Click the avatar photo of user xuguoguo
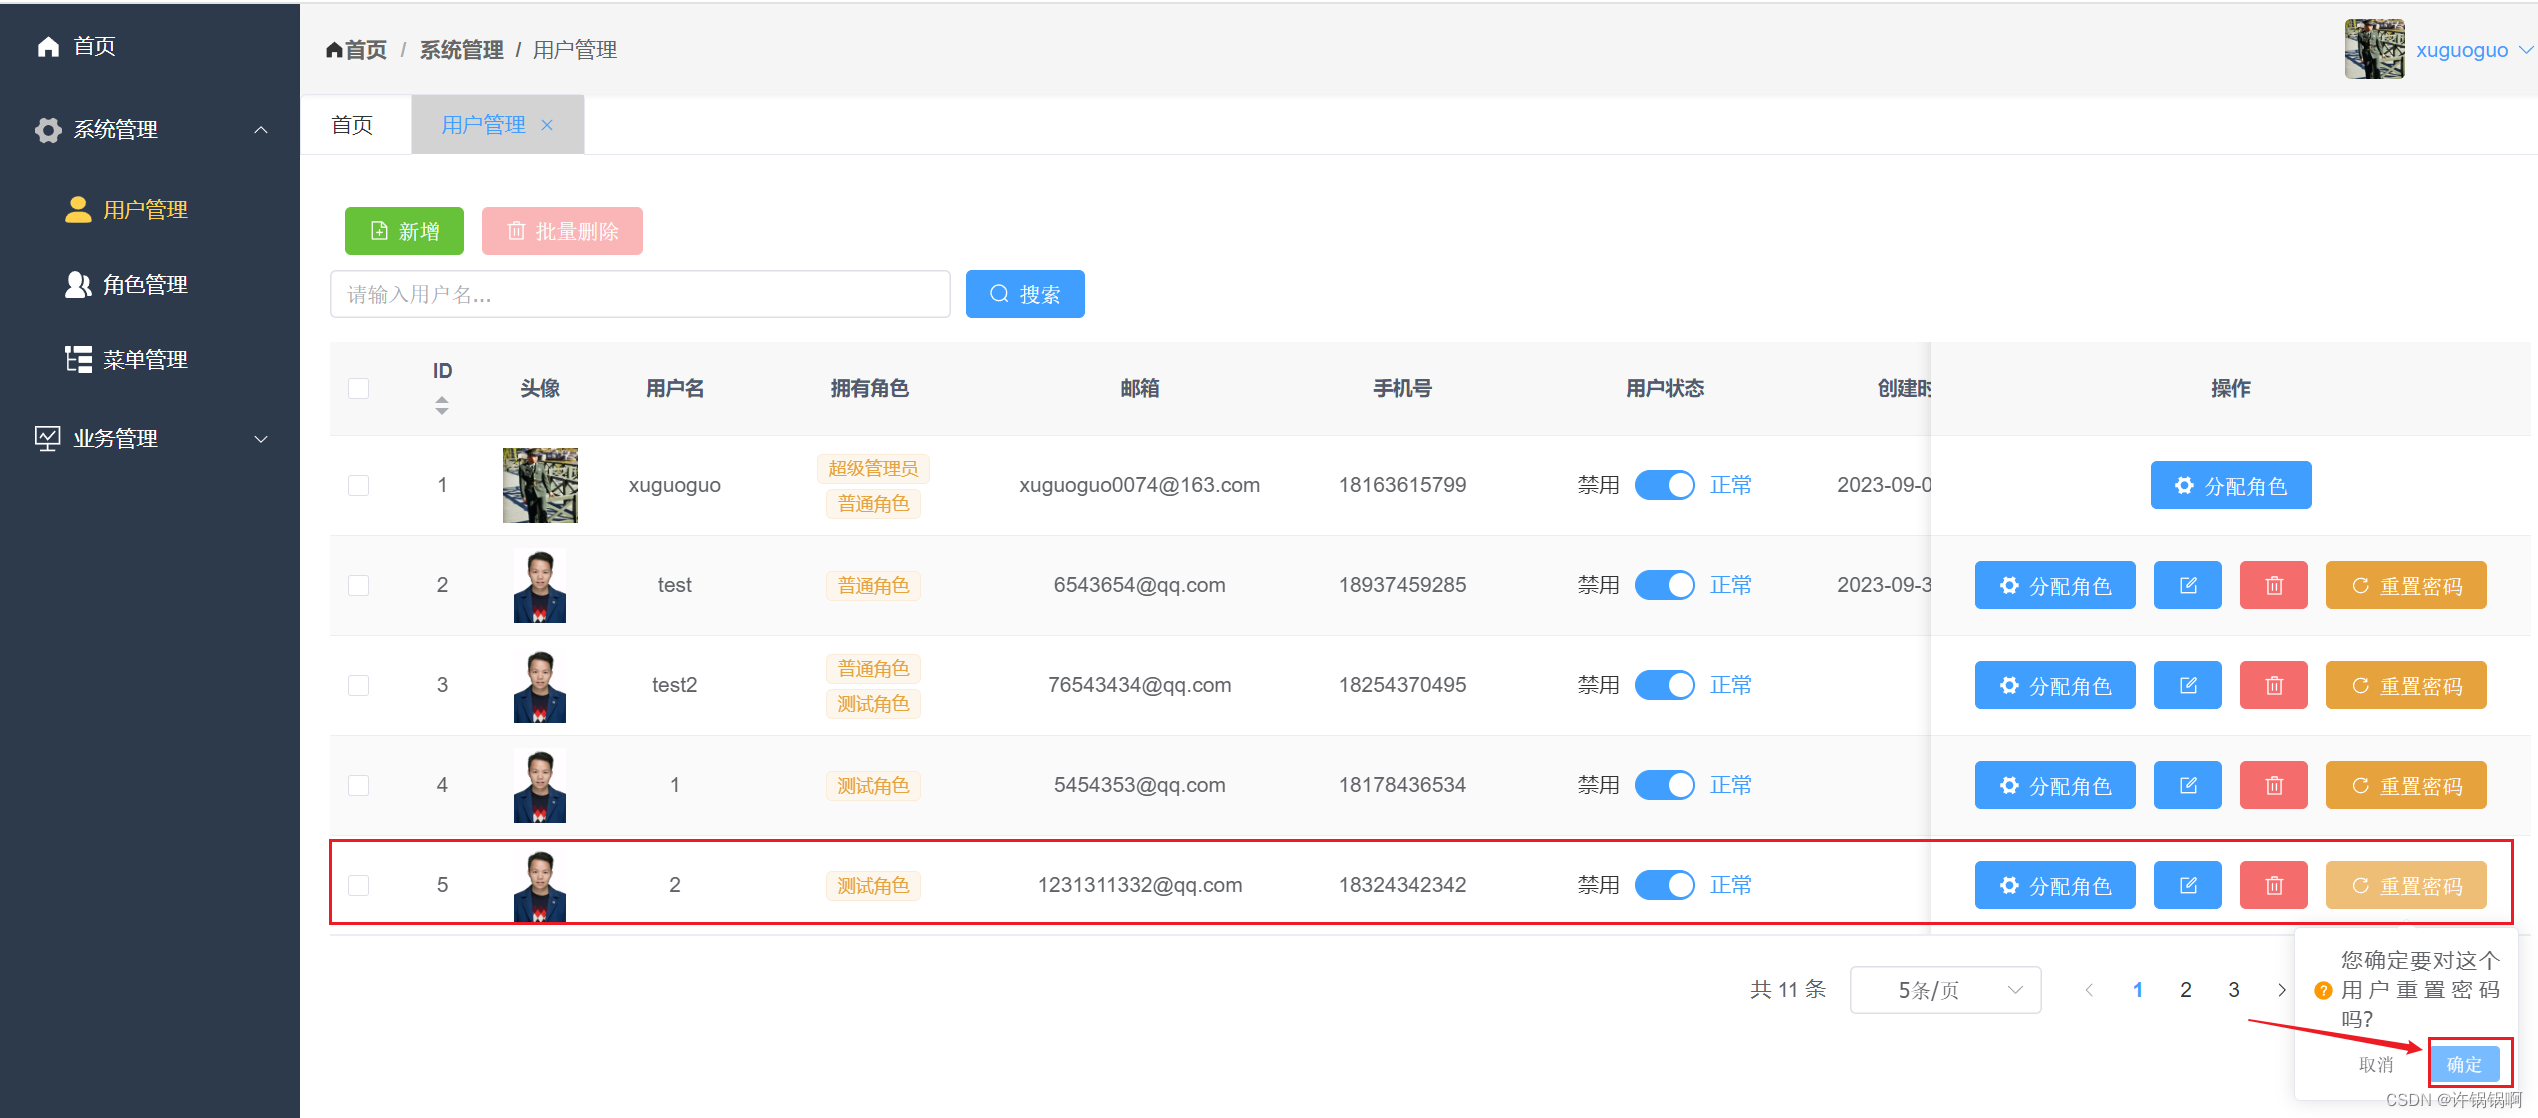This screenshot has width=2538, height=1118. (x=540, y=485)
